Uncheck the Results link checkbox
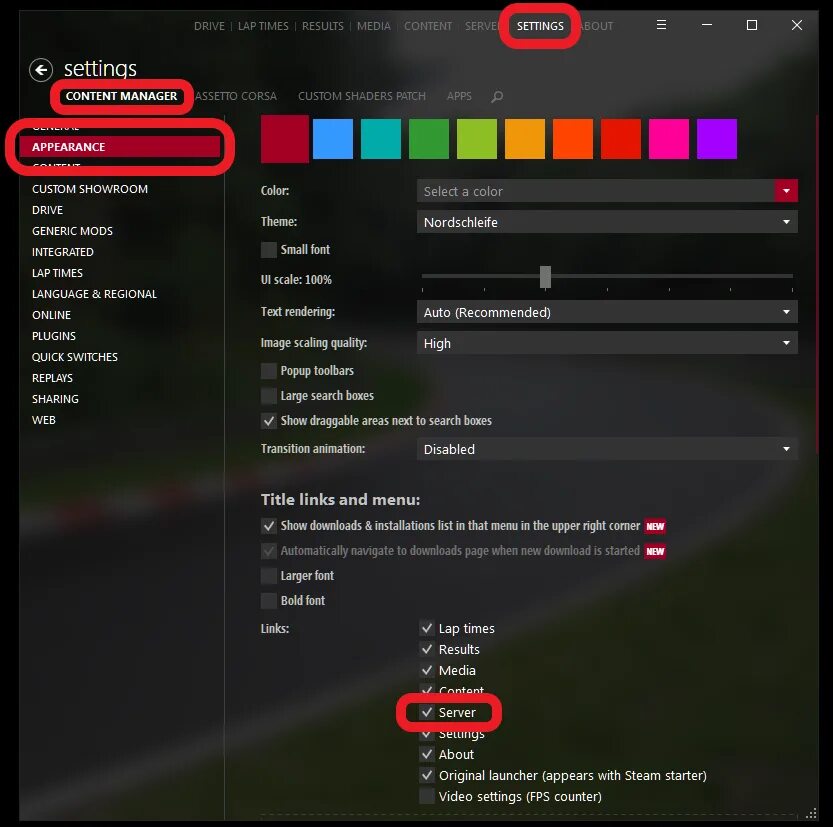 coord(427,649)
